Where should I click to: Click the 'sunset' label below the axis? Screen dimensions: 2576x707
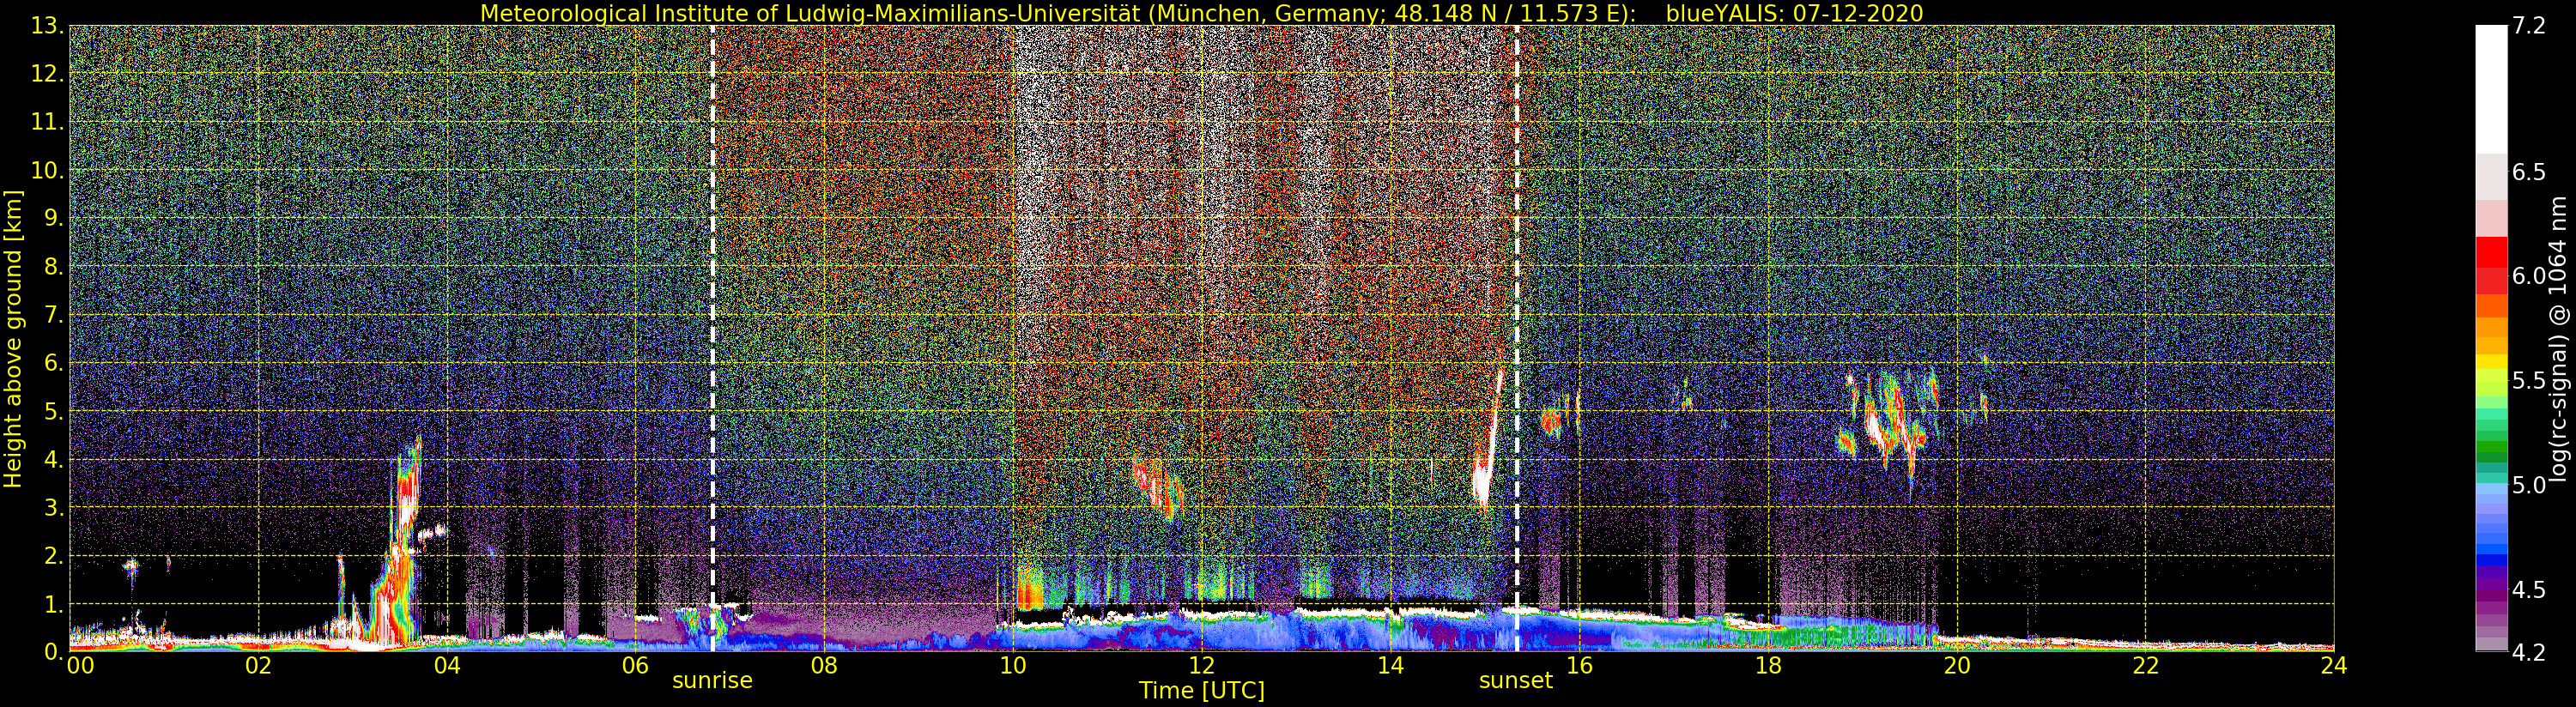point(1516,681)
